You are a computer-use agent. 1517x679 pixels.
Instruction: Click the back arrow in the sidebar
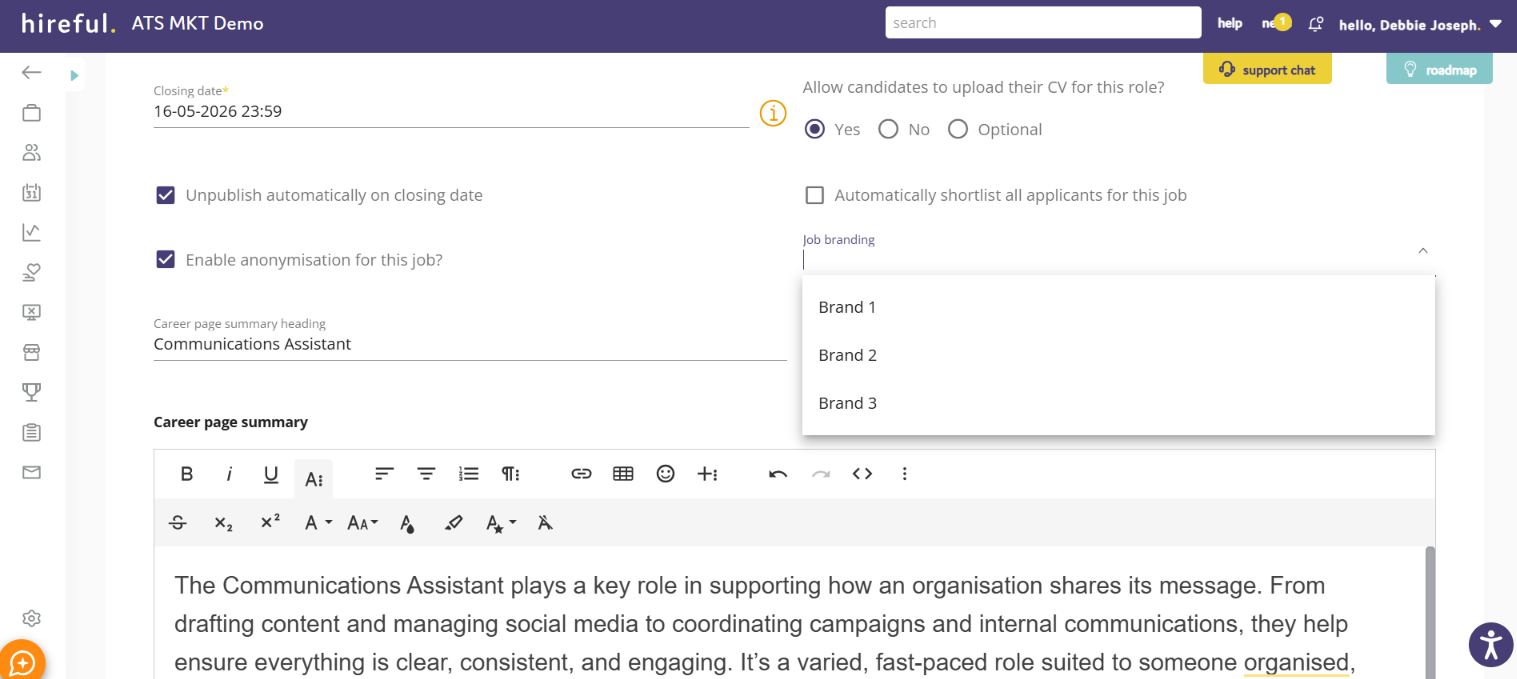tap(31, 72)
